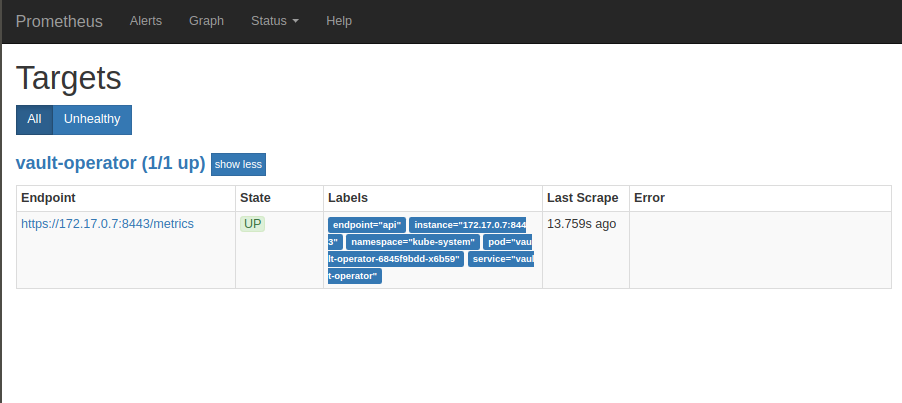
Task: Click the State column header
Action: 255,198
